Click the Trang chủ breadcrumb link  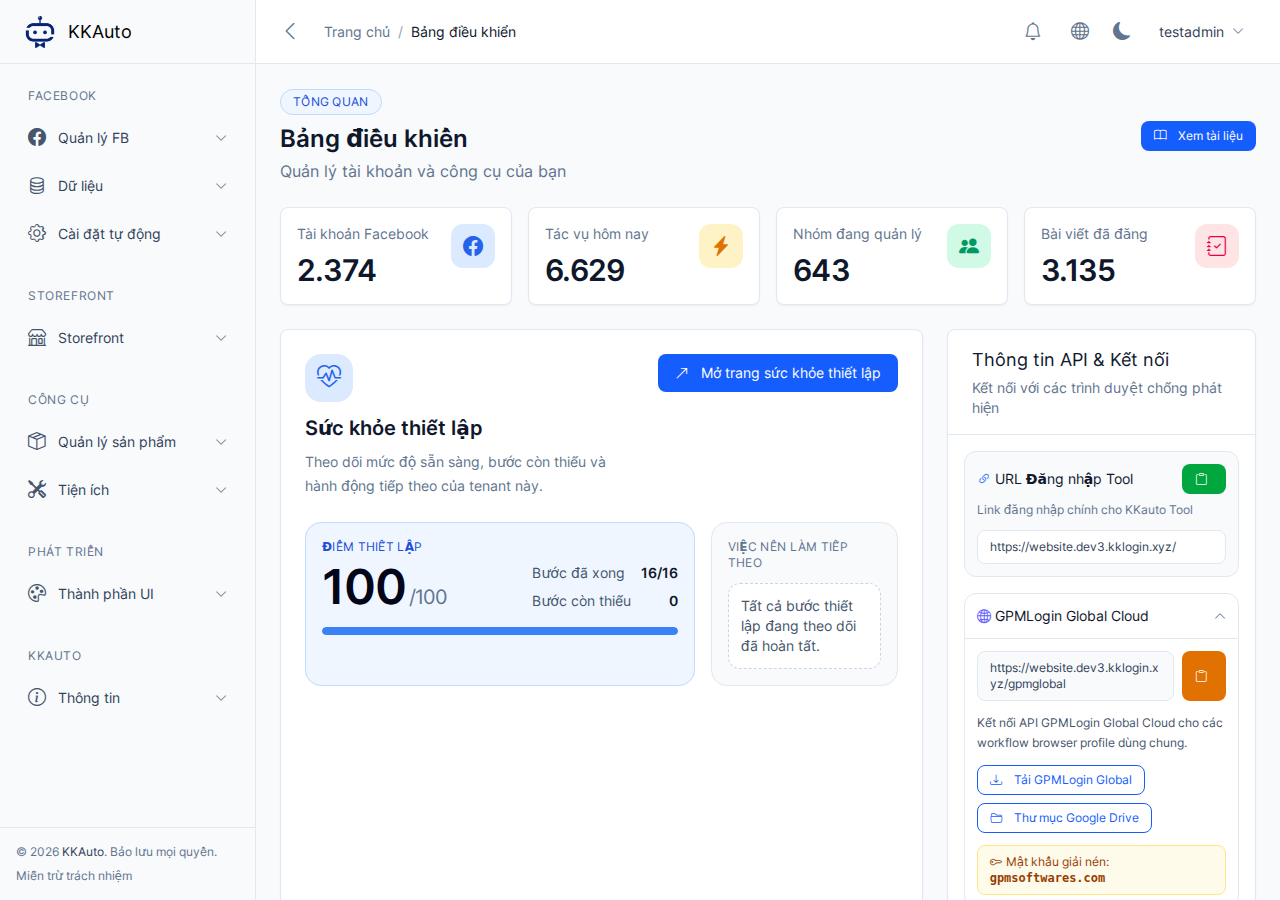point(357,32)
